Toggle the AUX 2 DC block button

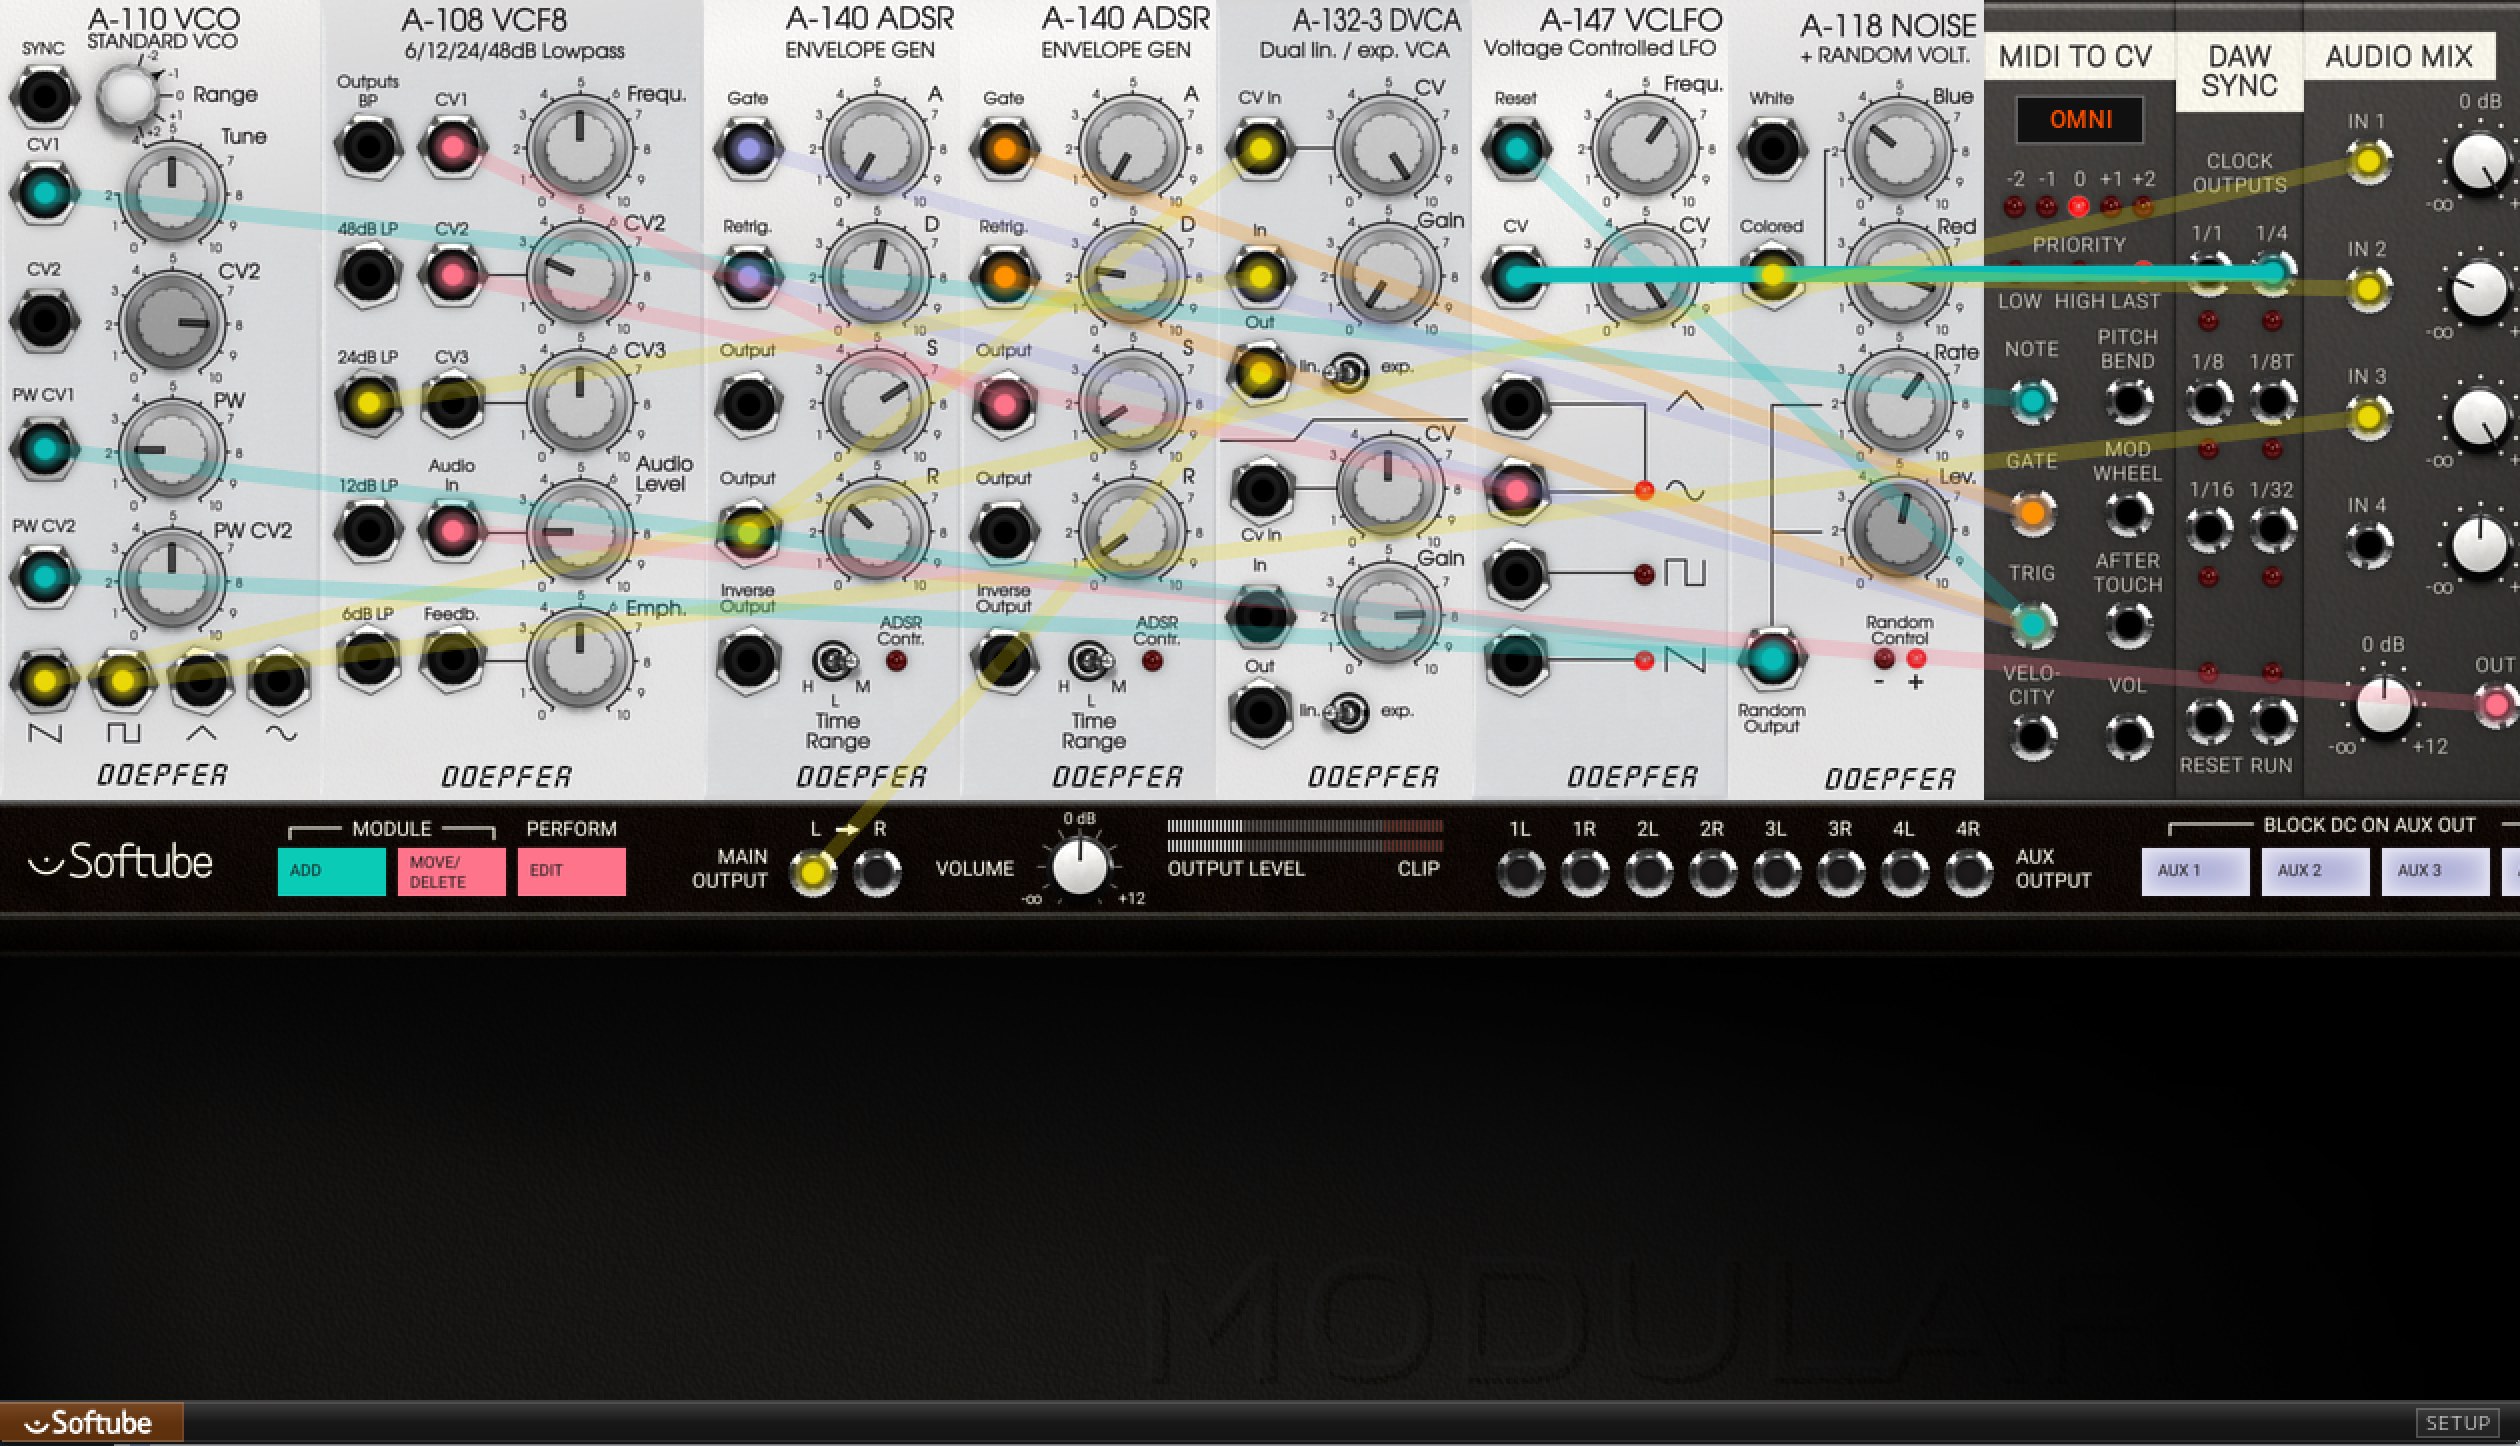click(2315, 871)
